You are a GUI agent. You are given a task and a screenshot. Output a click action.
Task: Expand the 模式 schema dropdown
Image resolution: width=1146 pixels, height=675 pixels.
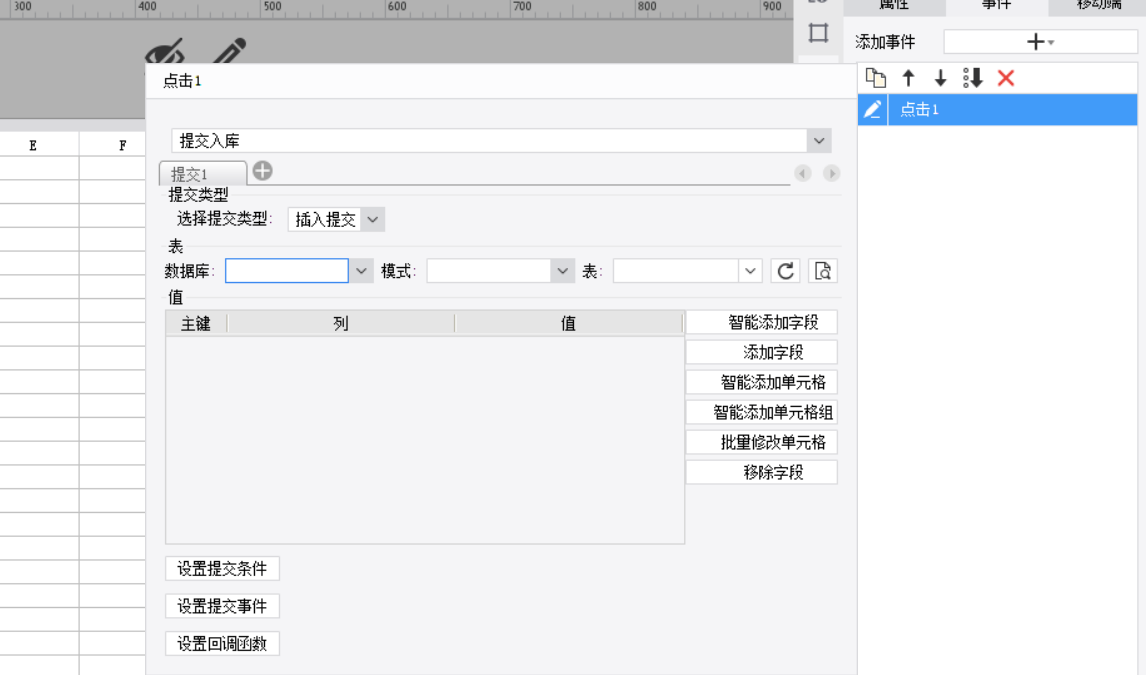click(563, 271)
